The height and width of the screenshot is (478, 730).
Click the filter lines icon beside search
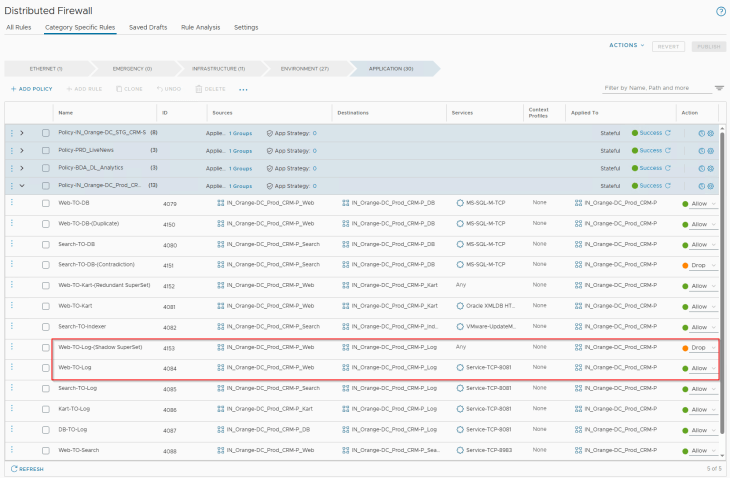point(719,89)
